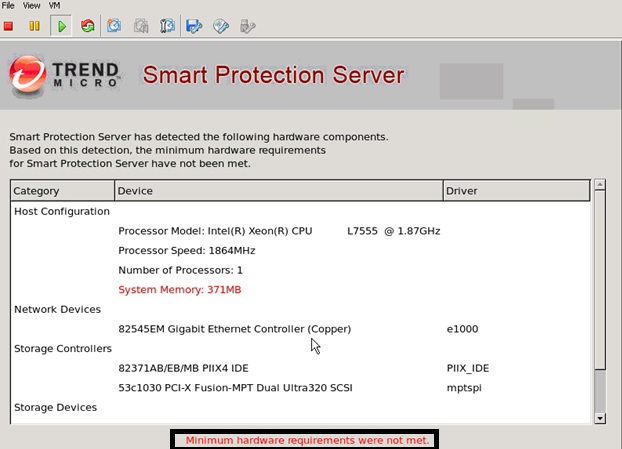Open the snapshot manager icon

click(168, 26)
